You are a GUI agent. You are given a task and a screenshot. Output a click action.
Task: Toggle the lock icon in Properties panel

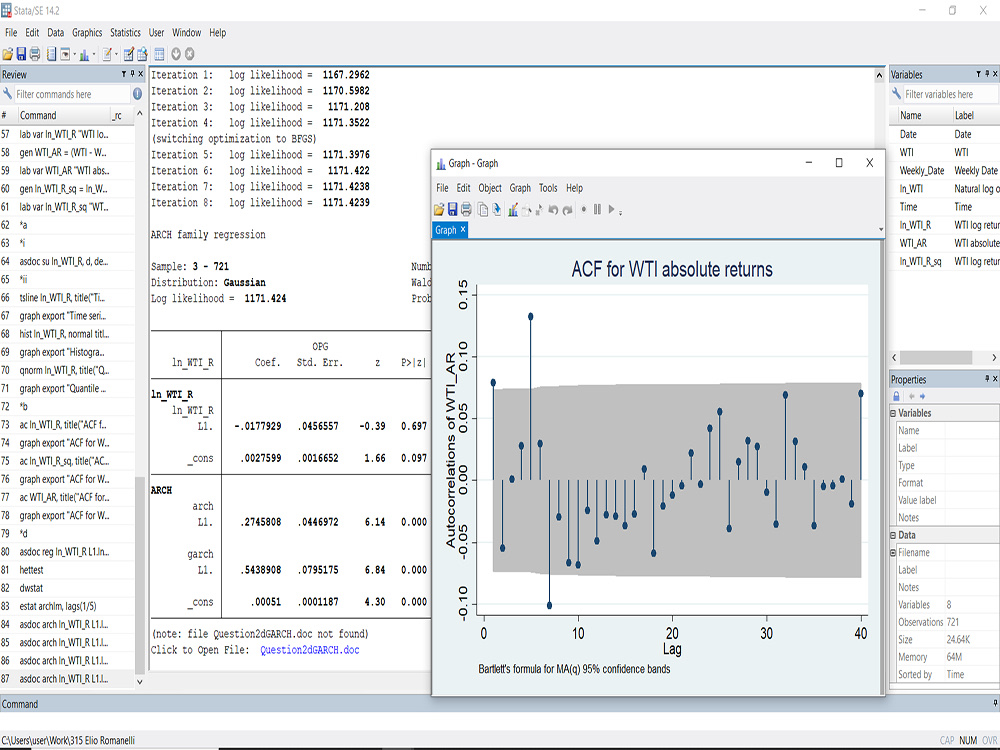896,396
